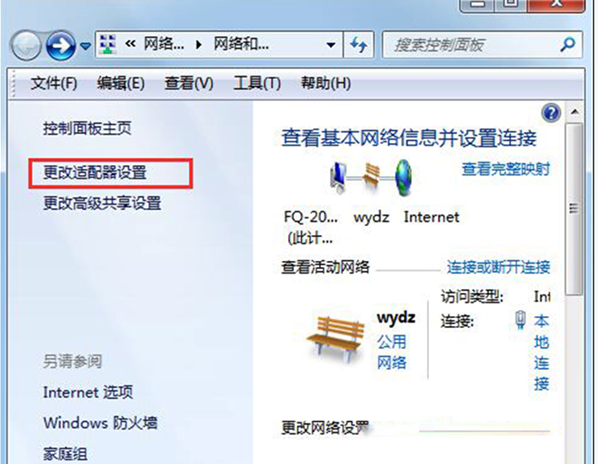Image resolution: width=598 pixels, height=464 pixels.
Task: Click the back navigation arrow button
Action: click(25, 46)
